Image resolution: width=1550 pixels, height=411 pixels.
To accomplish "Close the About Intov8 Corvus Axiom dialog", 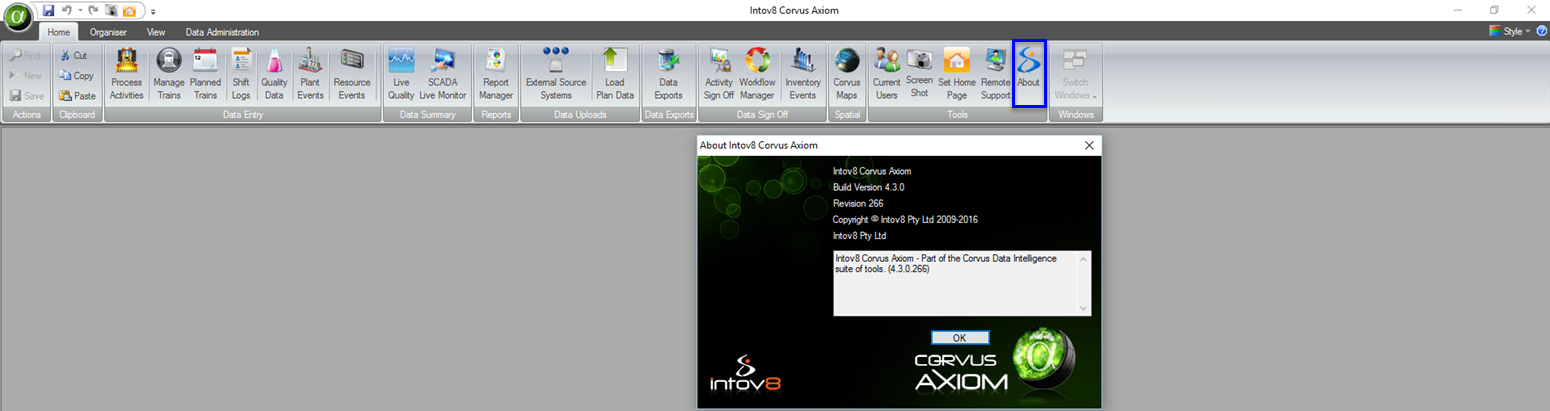I will coord(1089,145).
